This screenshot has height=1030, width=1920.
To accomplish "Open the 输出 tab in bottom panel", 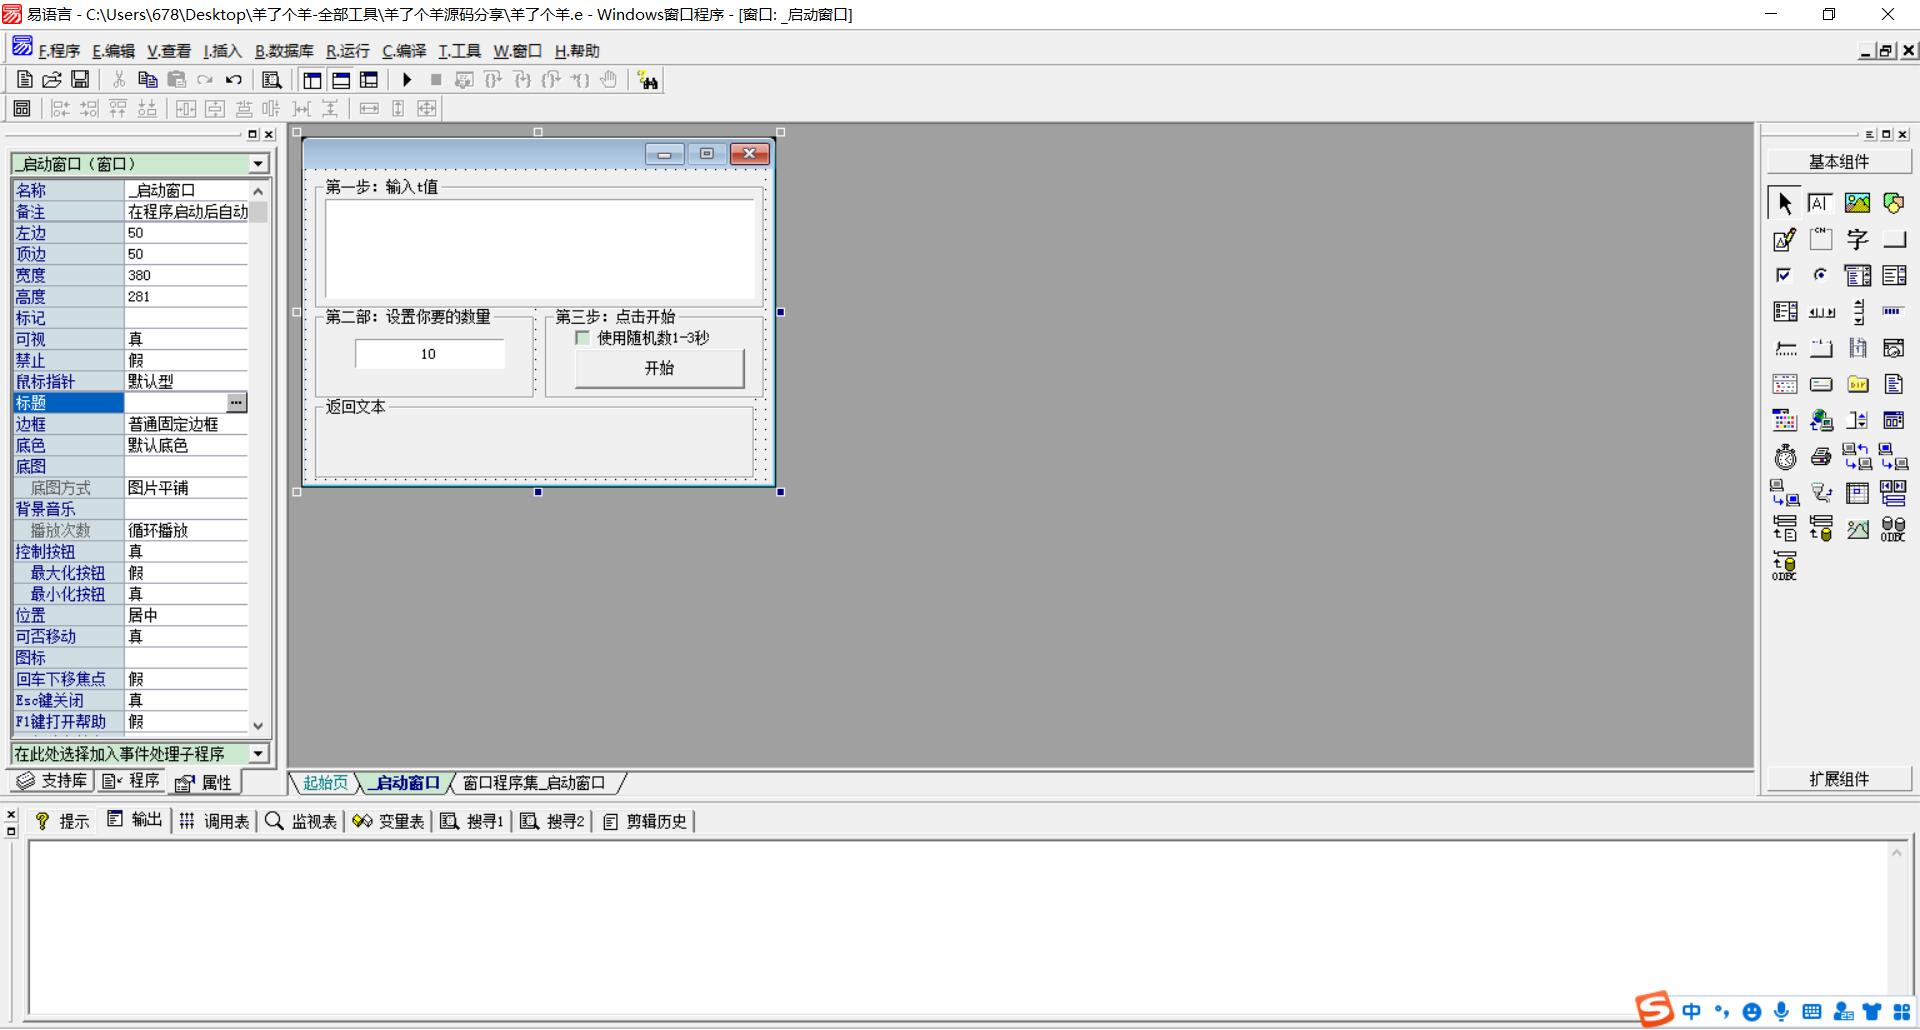I will pyautogui.click(x=135, y=820).
